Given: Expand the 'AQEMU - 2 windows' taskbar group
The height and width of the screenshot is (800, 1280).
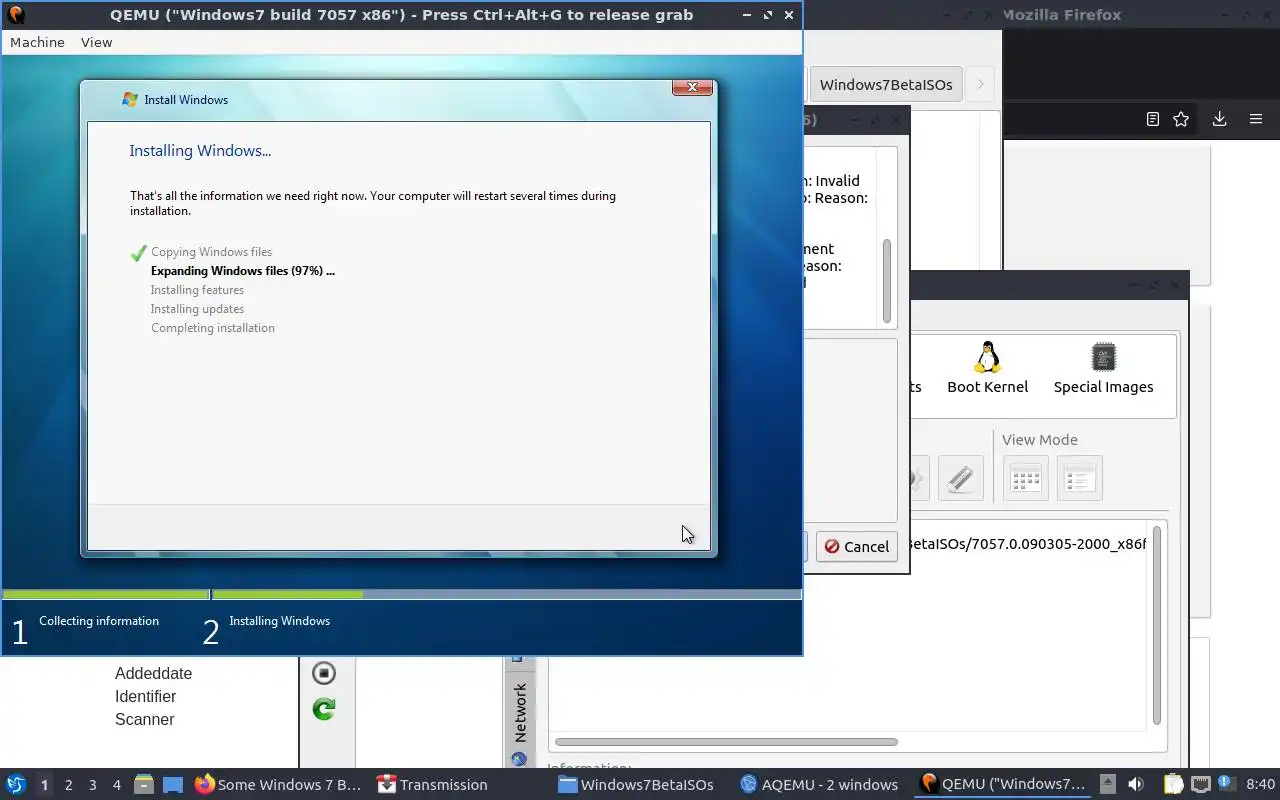Looking at the screenshot, I should tap(819, 784).
